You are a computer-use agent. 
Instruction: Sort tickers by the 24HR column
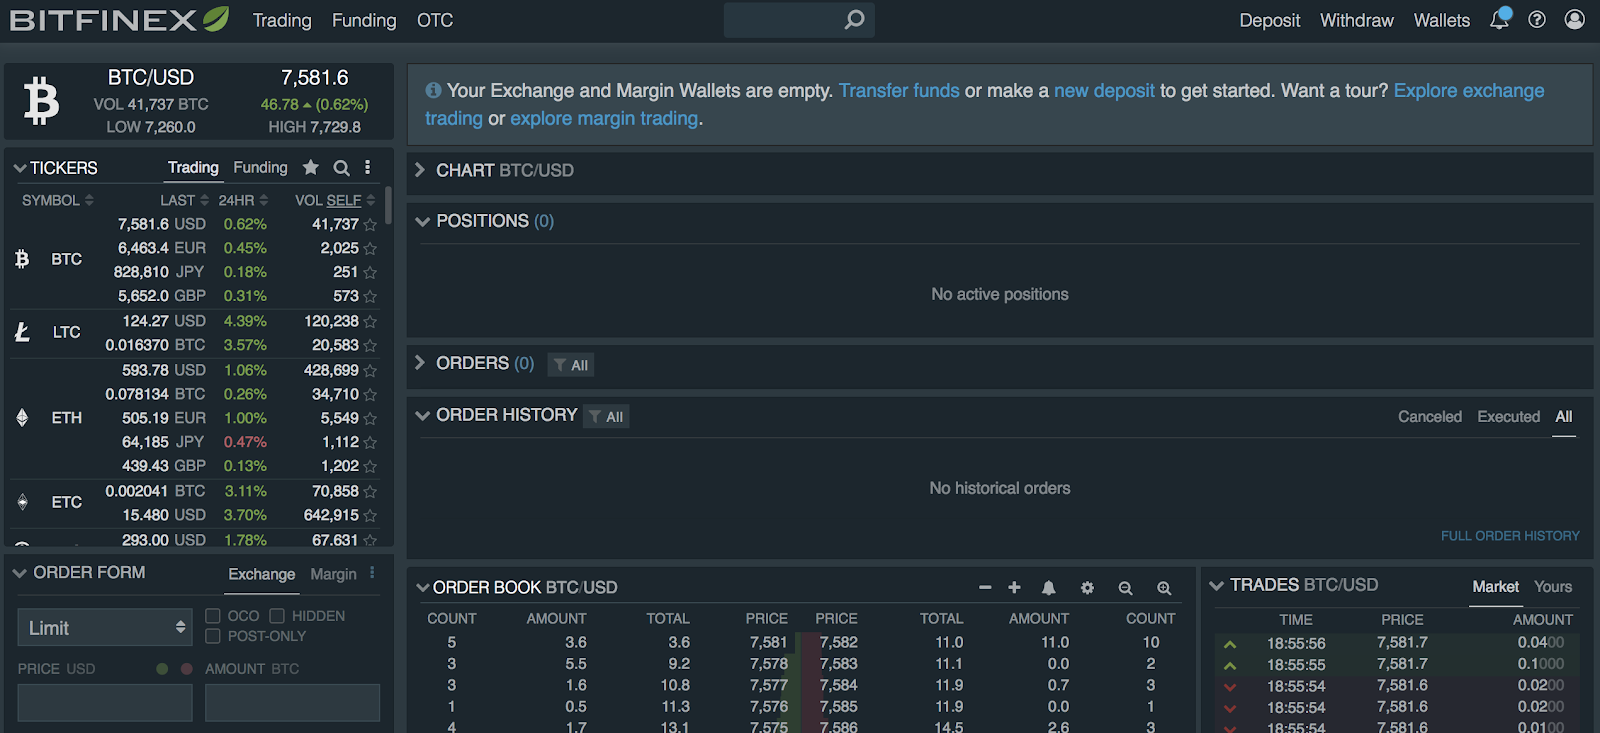point(243,200)
